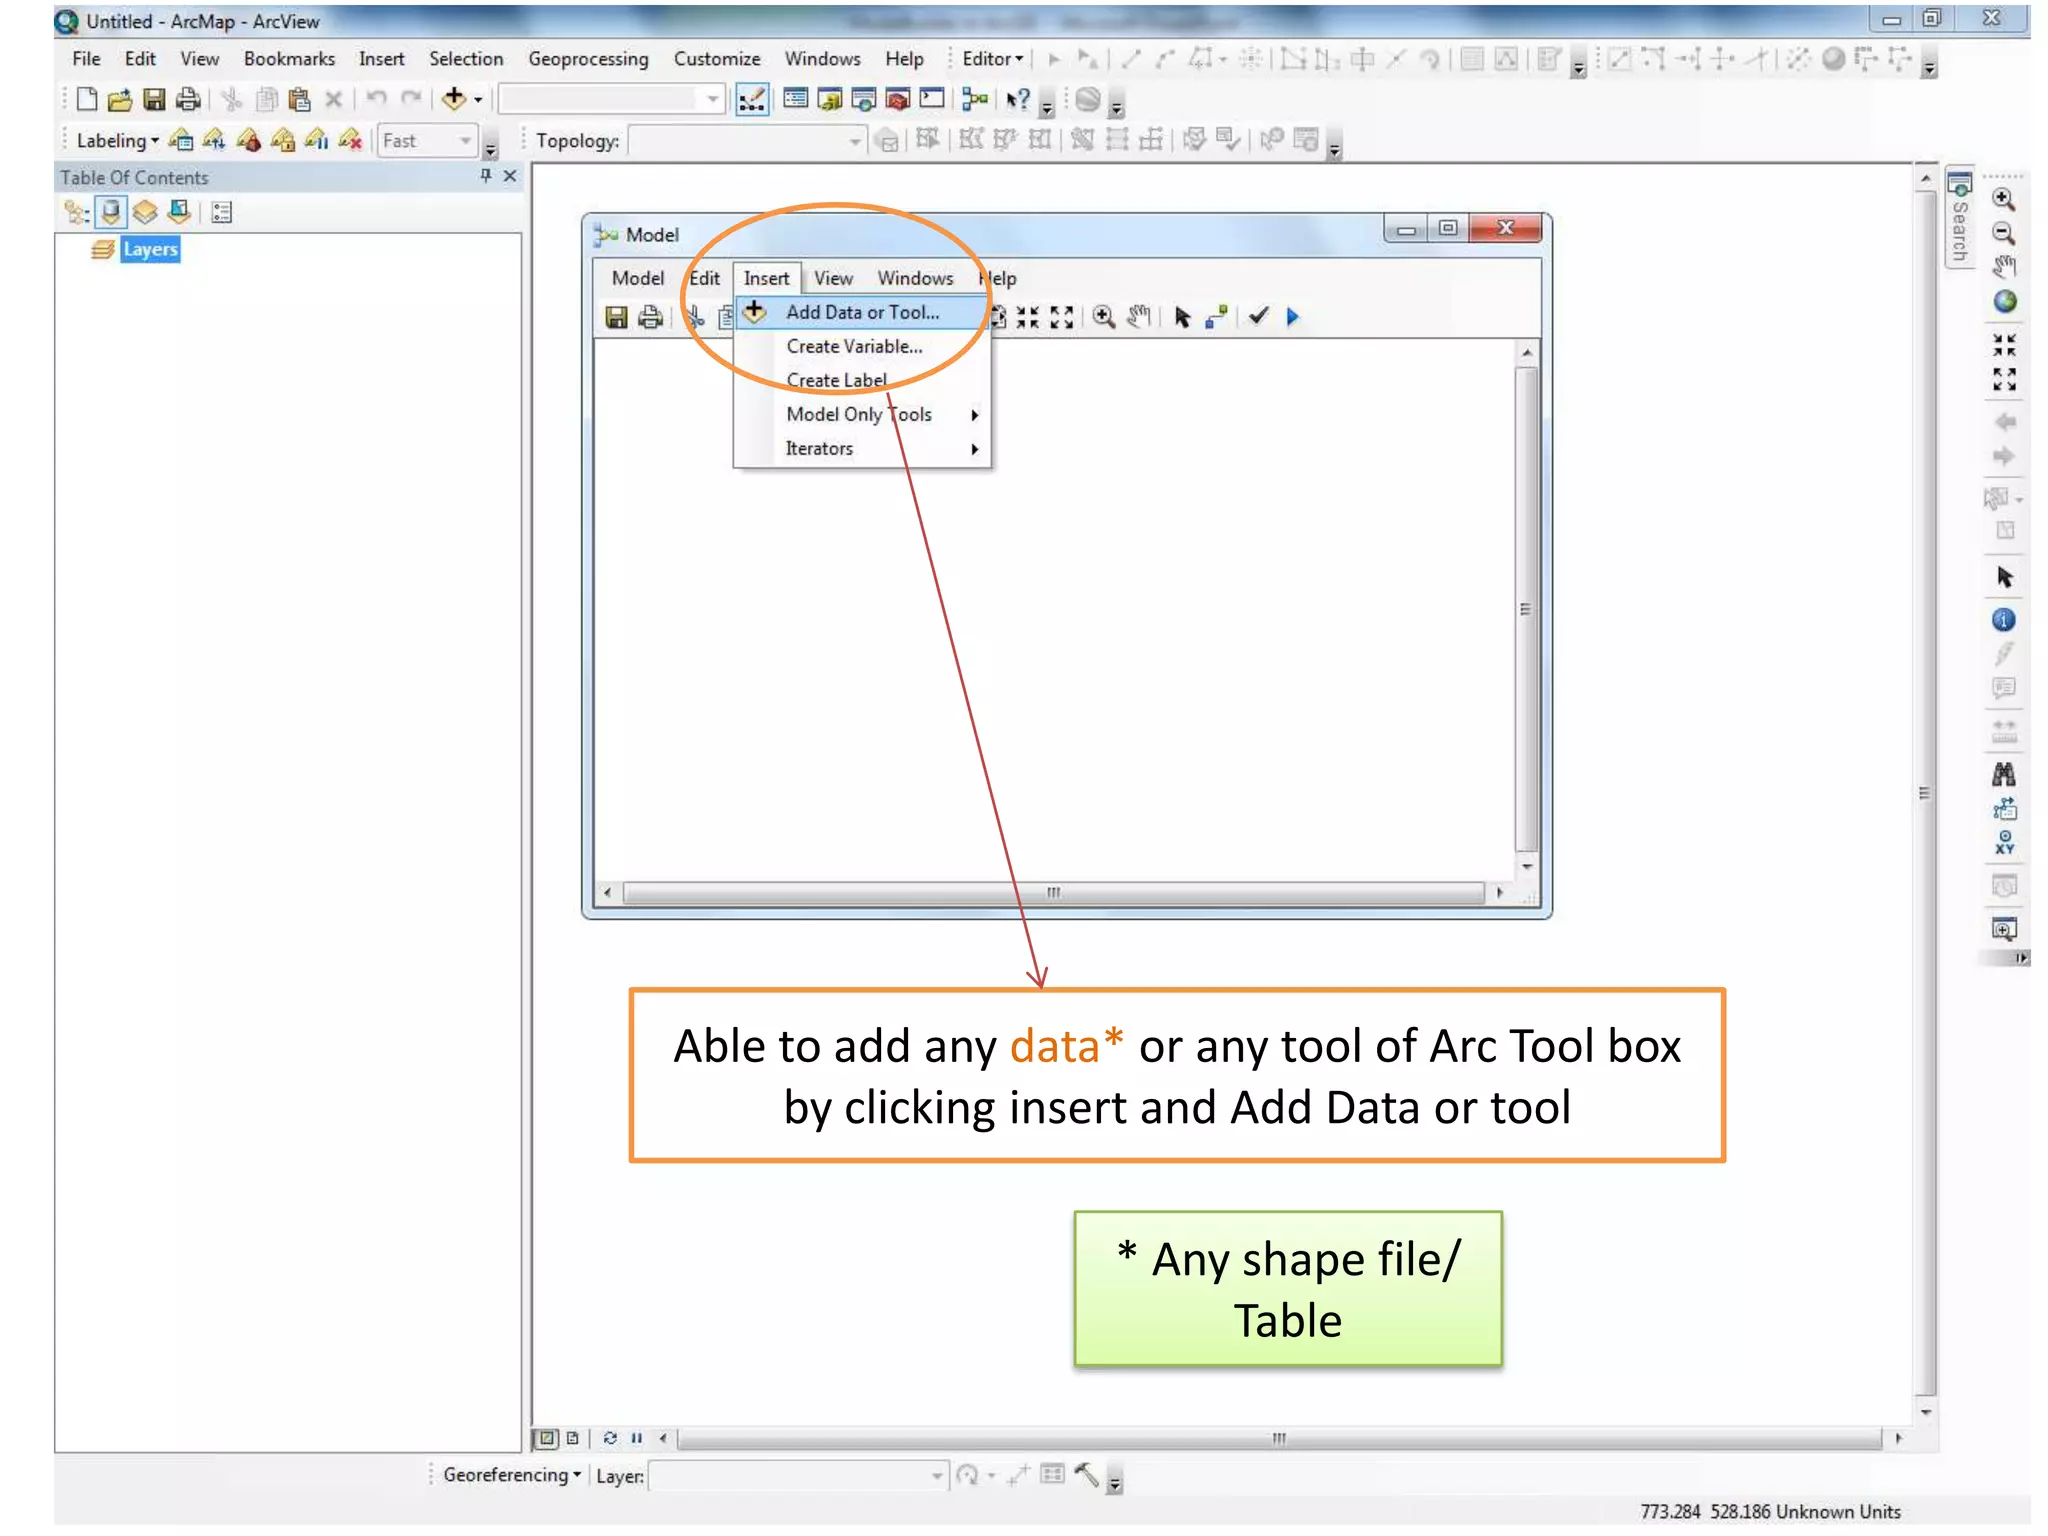The height and width of the screenshot is (1536, 2048).
Task: Click the Validate checkmark in Model toolbar
Action: (x=1258, y=316)
